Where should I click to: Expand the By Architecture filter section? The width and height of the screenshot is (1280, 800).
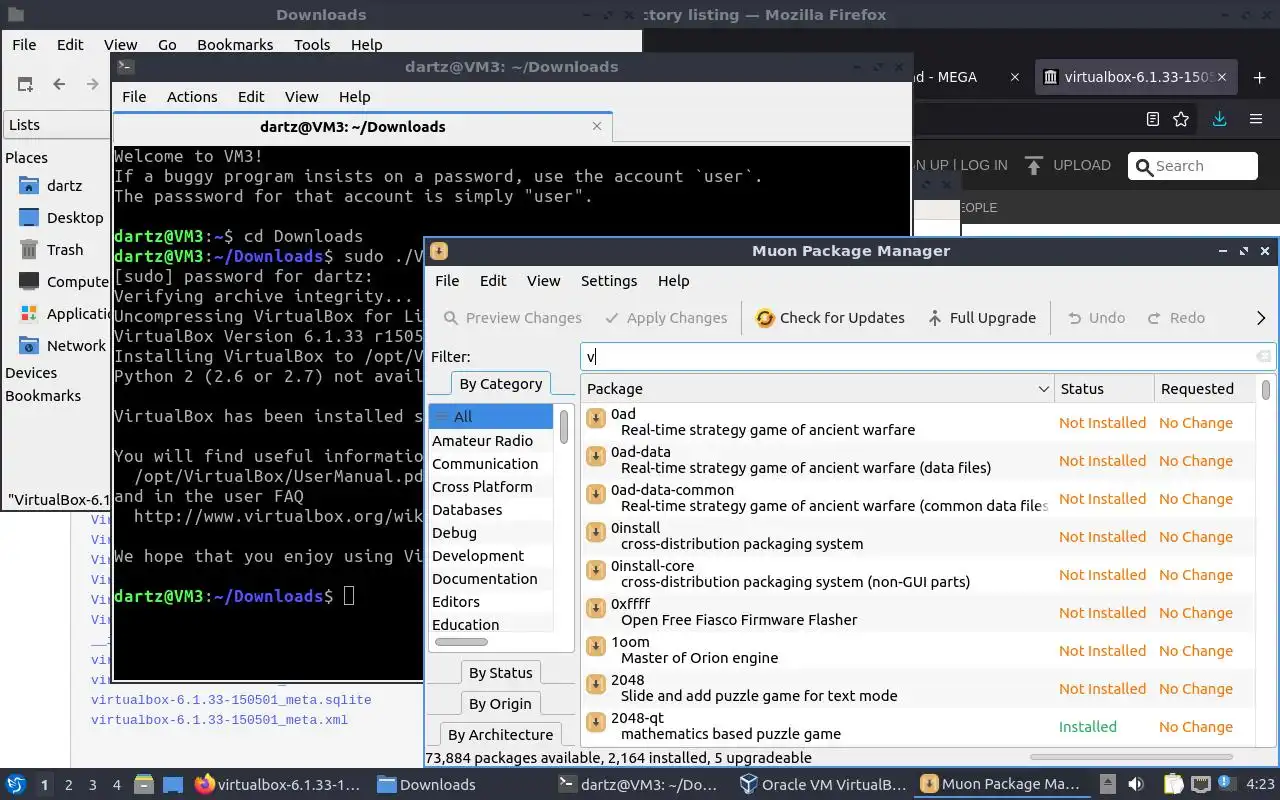500,735
